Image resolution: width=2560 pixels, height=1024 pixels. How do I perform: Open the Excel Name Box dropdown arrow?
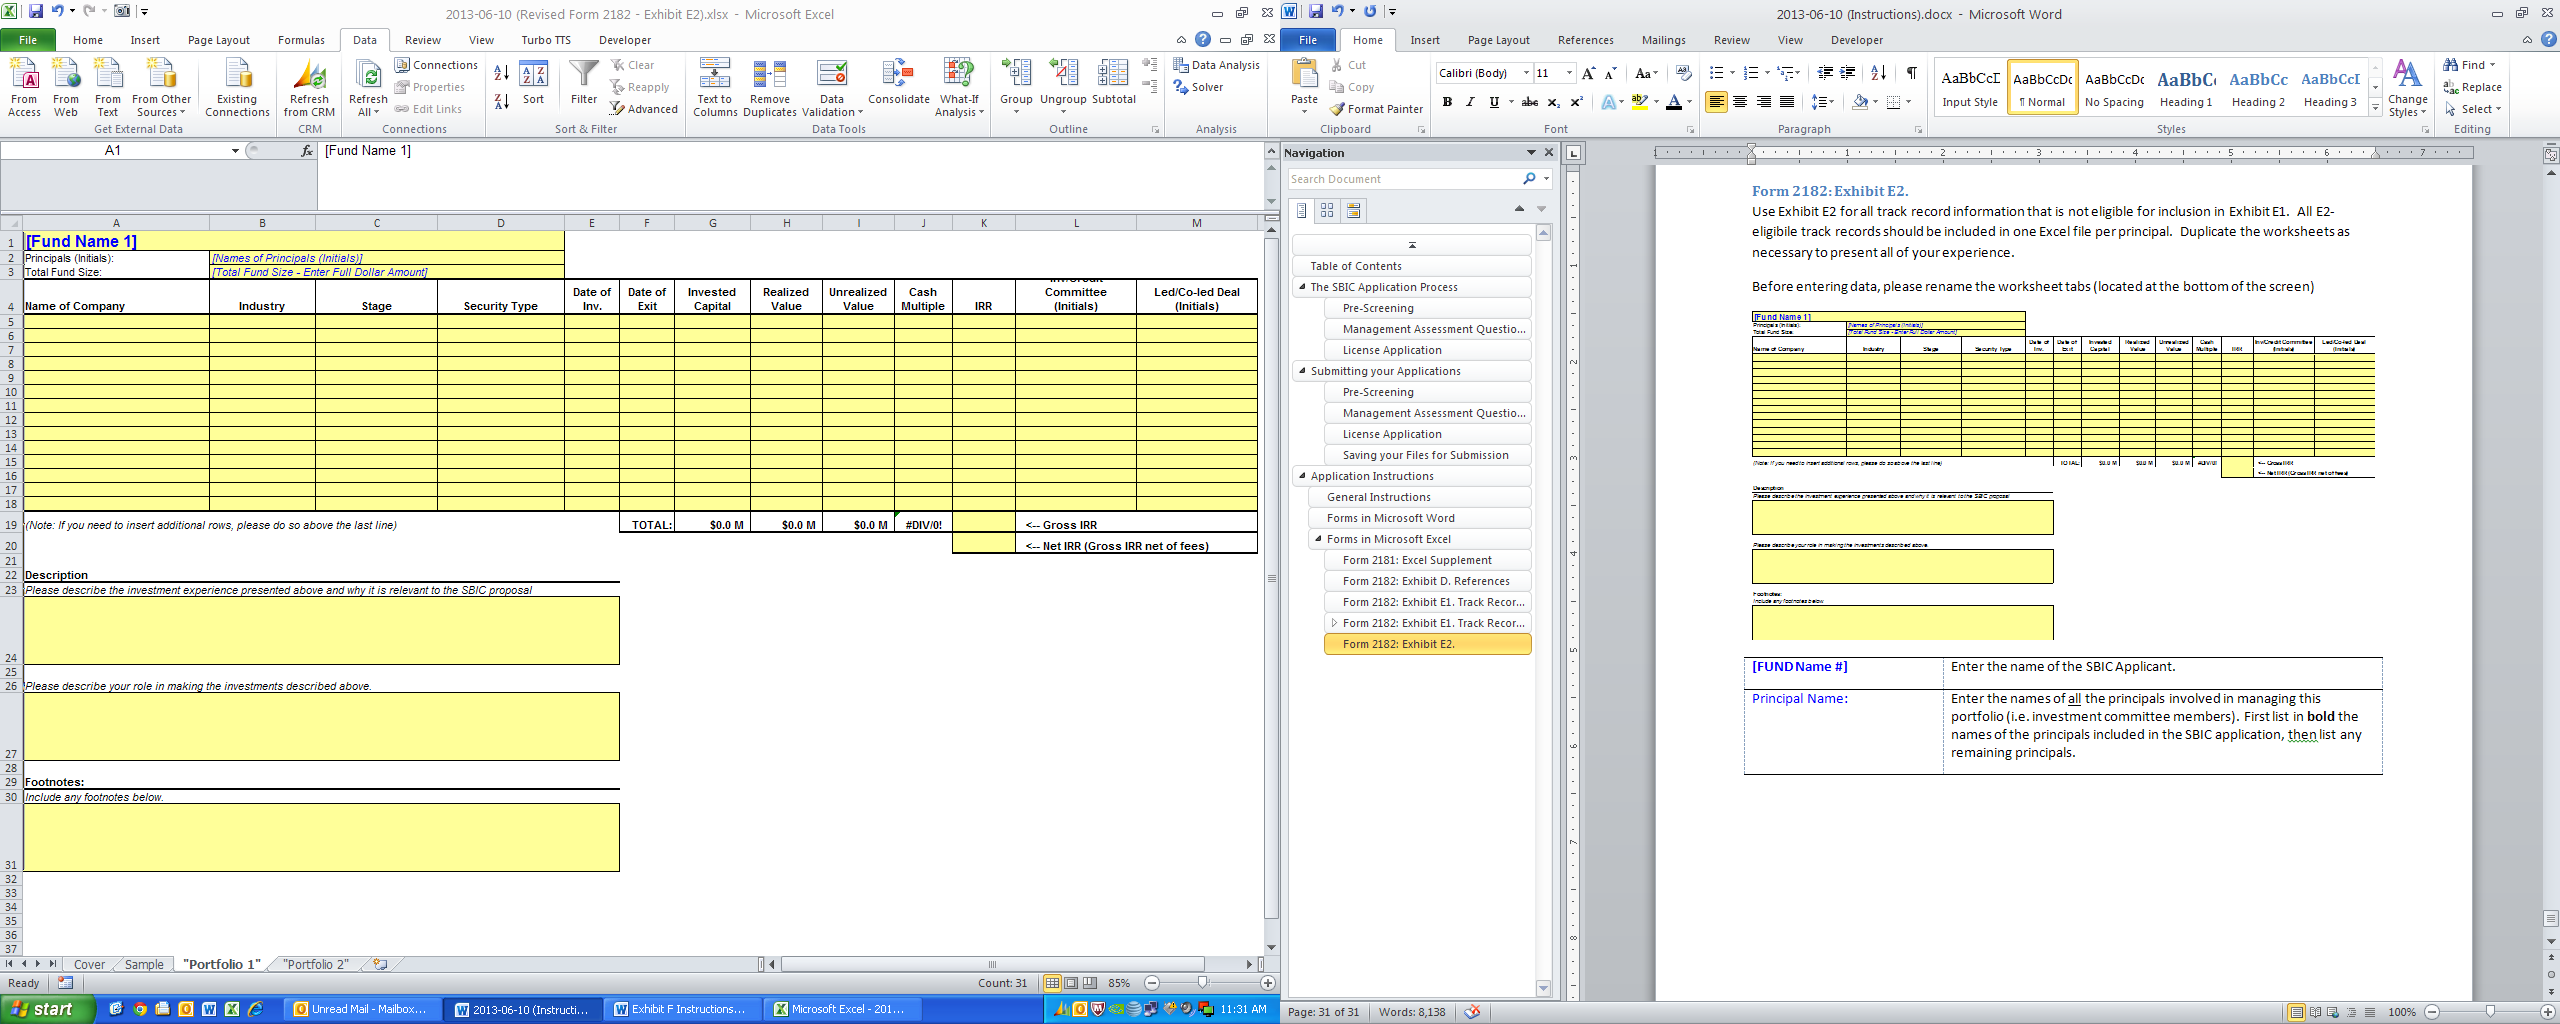click(235, 151)
